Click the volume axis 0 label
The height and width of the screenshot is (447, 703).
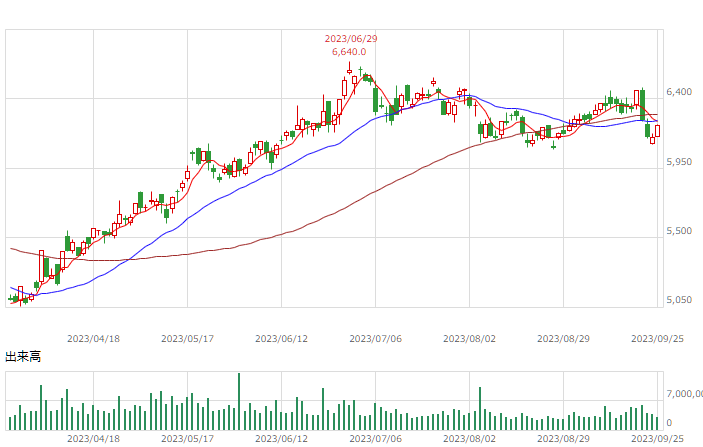coord(669,423)
